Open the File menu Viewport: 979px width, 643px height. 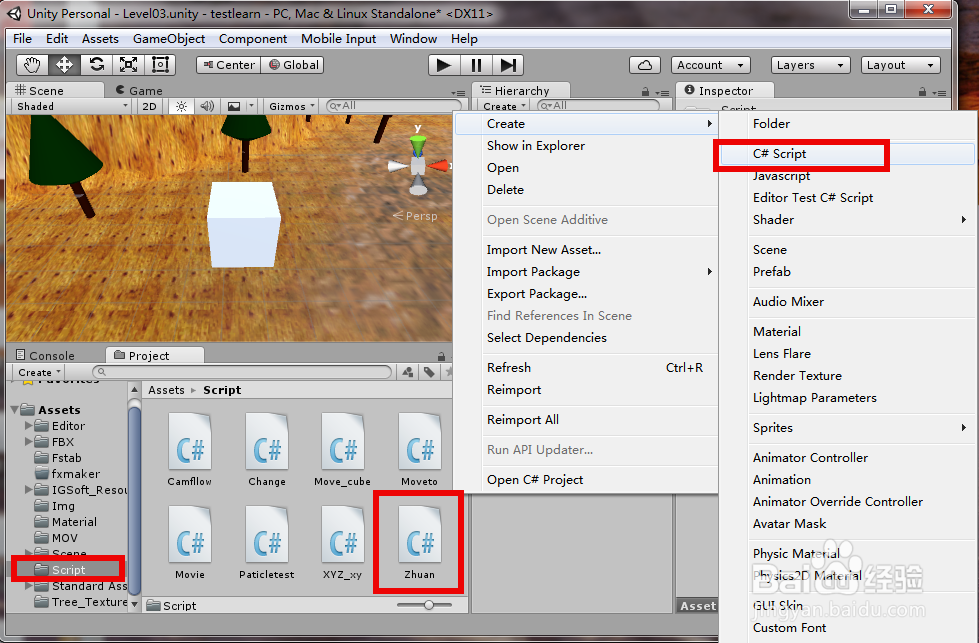point(22,39)
